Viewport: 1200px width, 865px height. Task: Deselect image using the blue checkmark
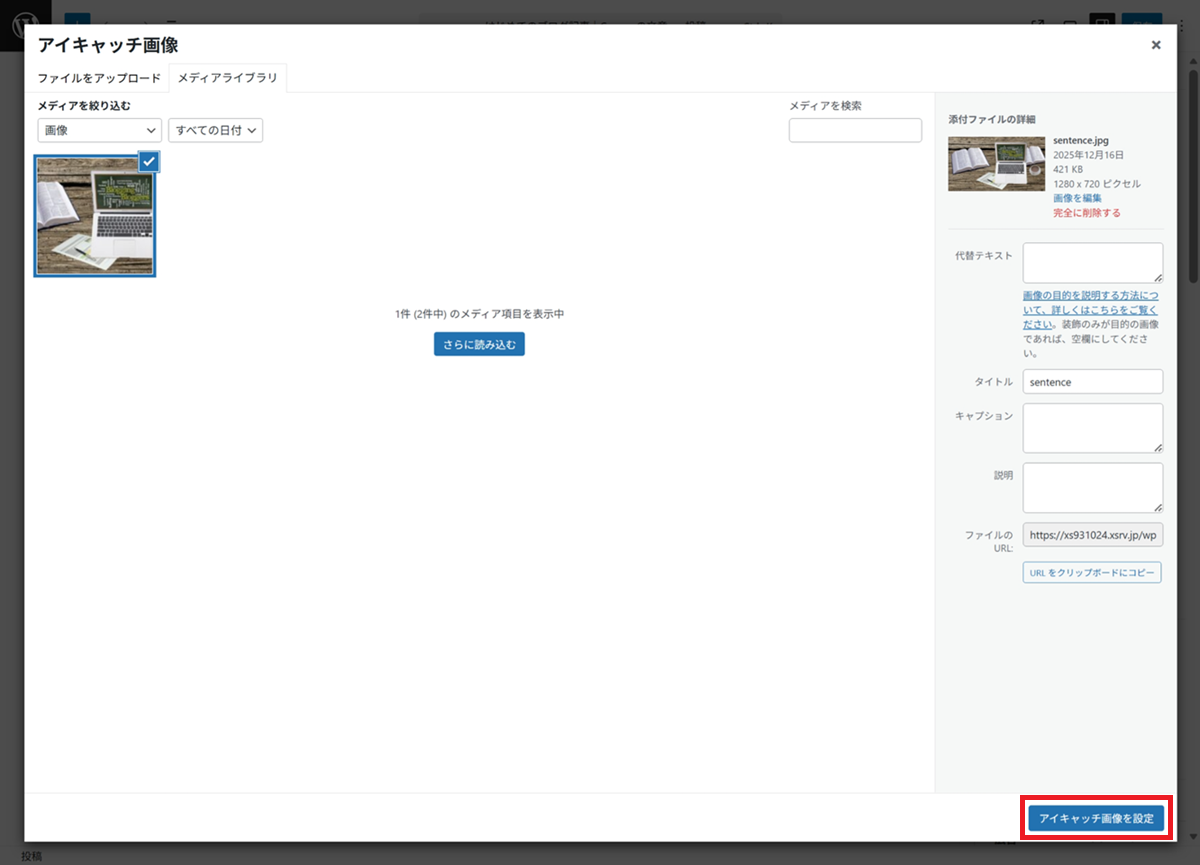coord(148,162)
